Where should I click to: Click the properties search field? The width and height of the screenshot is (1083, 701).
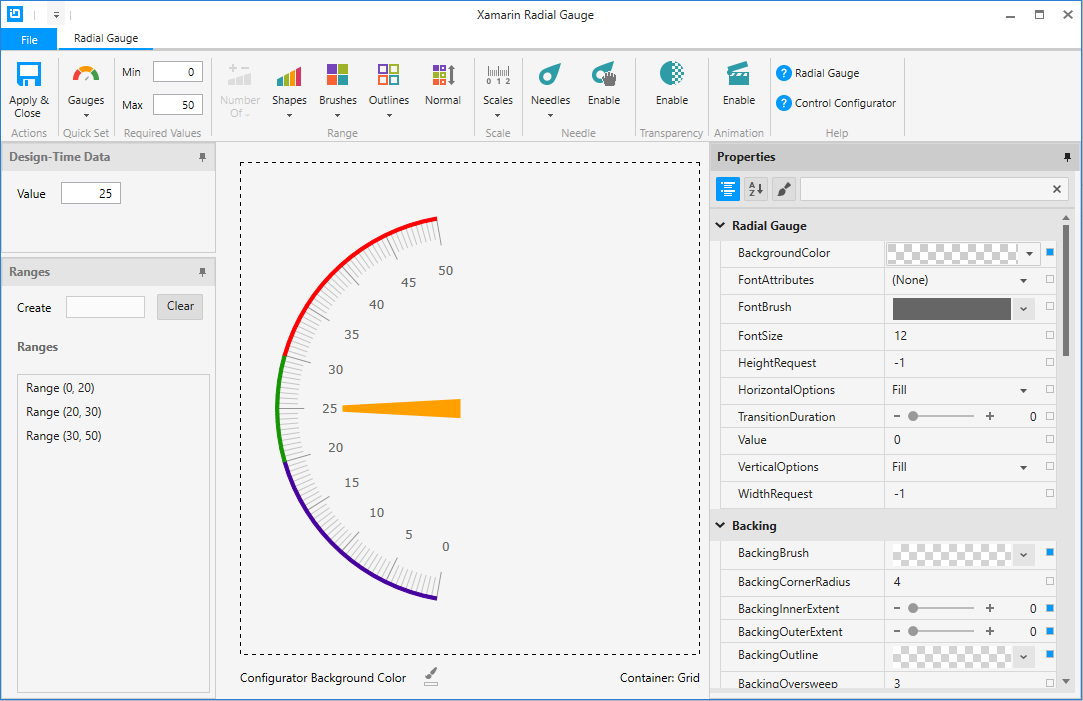pos(924,189)
